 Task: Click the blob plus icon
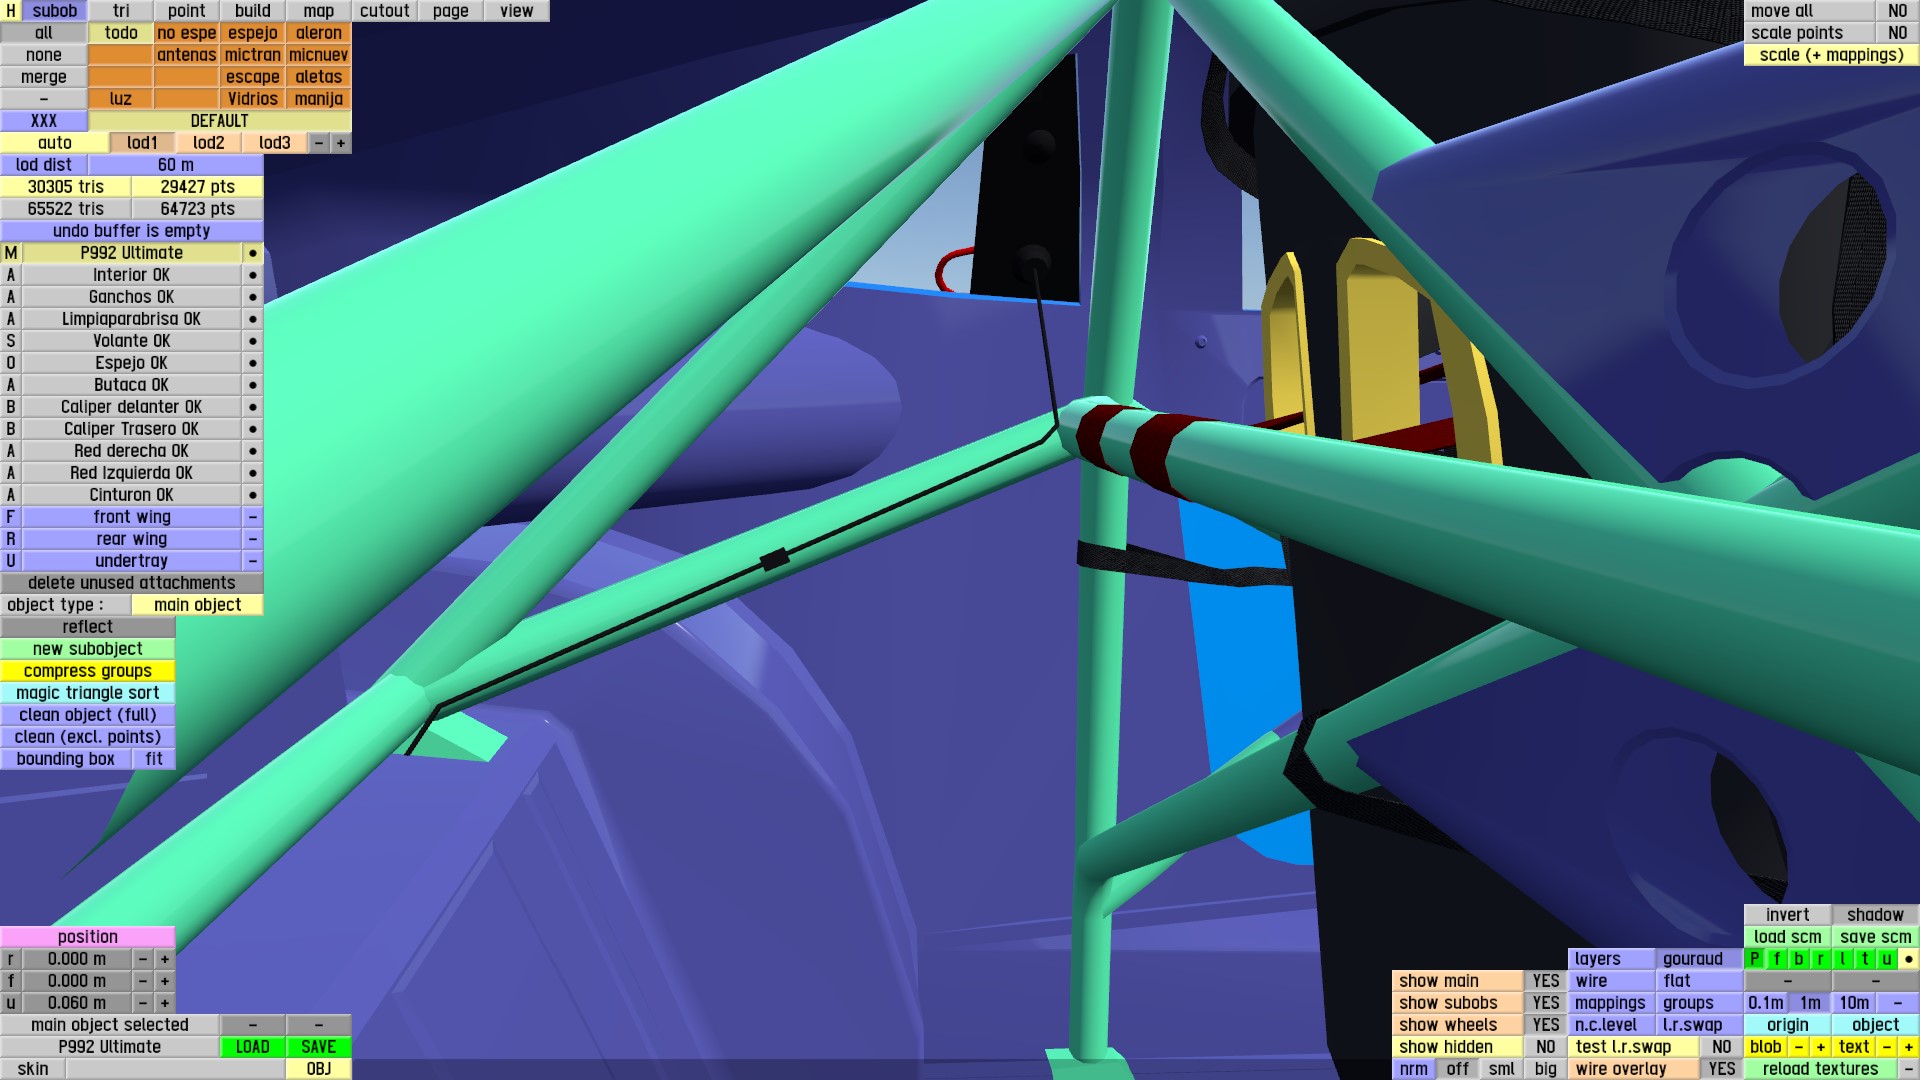coord(1820,1047)
